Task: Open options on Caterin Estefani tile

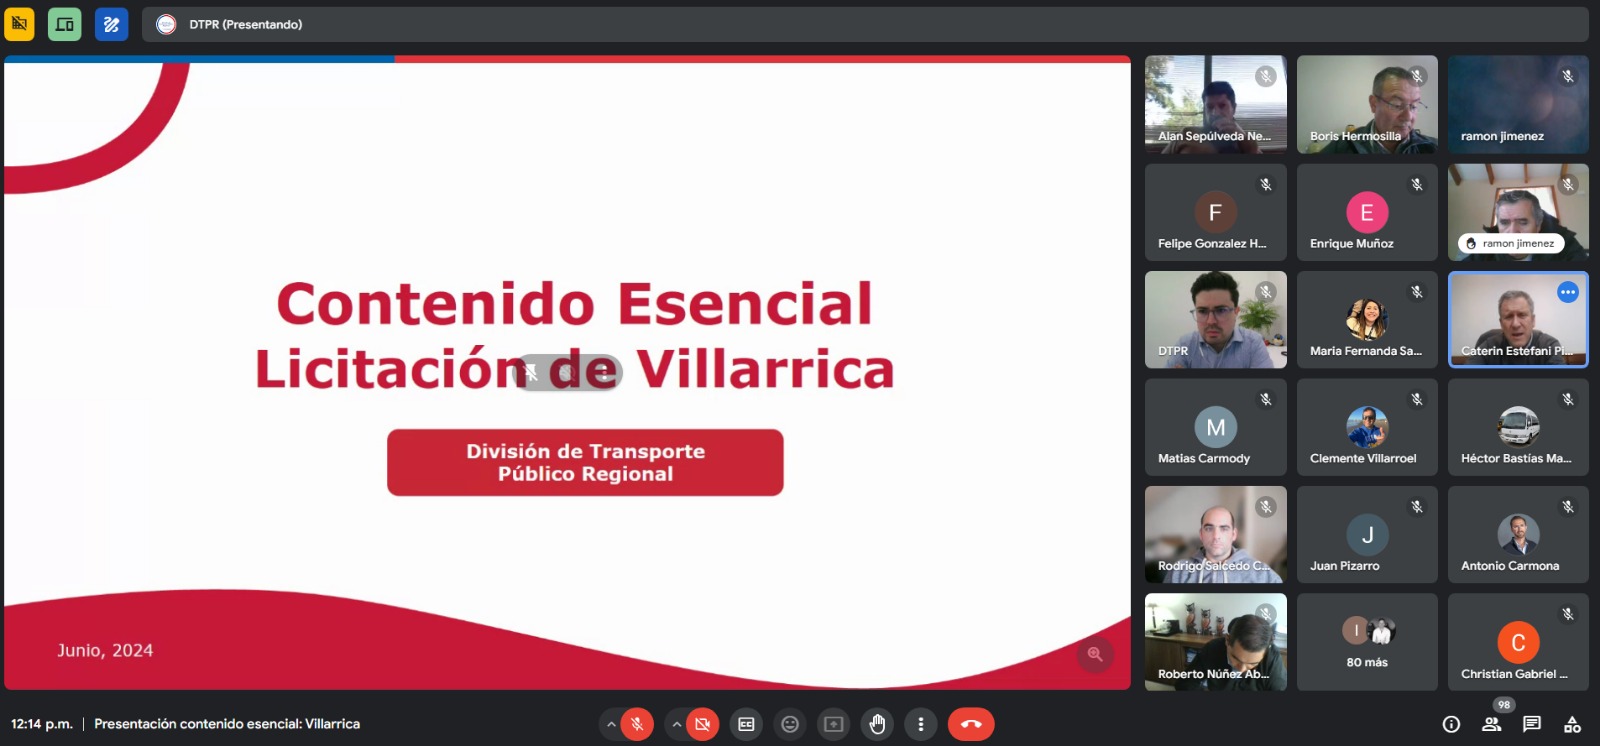Action: 1567,292
